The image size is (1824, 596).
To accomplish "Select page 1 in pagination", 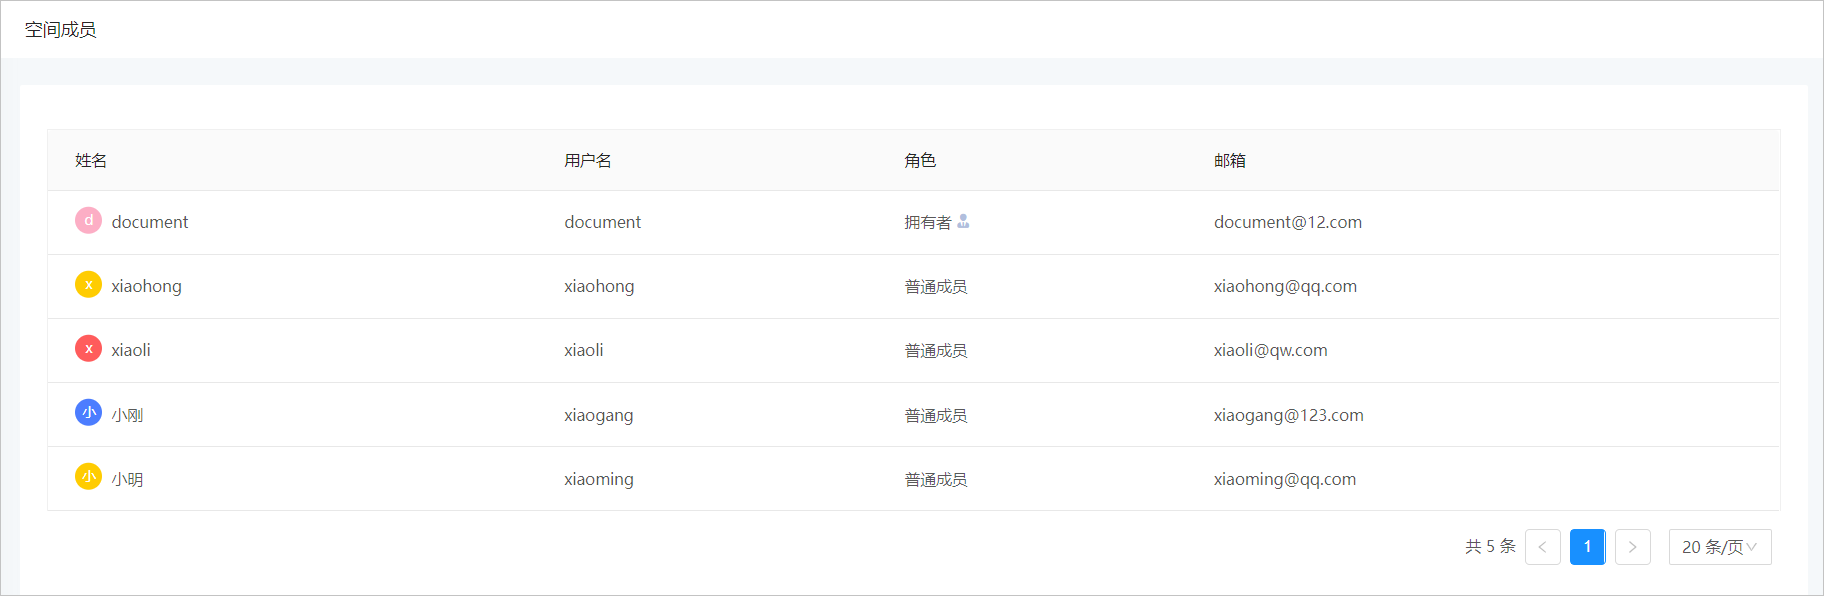I will [1587, 547].
